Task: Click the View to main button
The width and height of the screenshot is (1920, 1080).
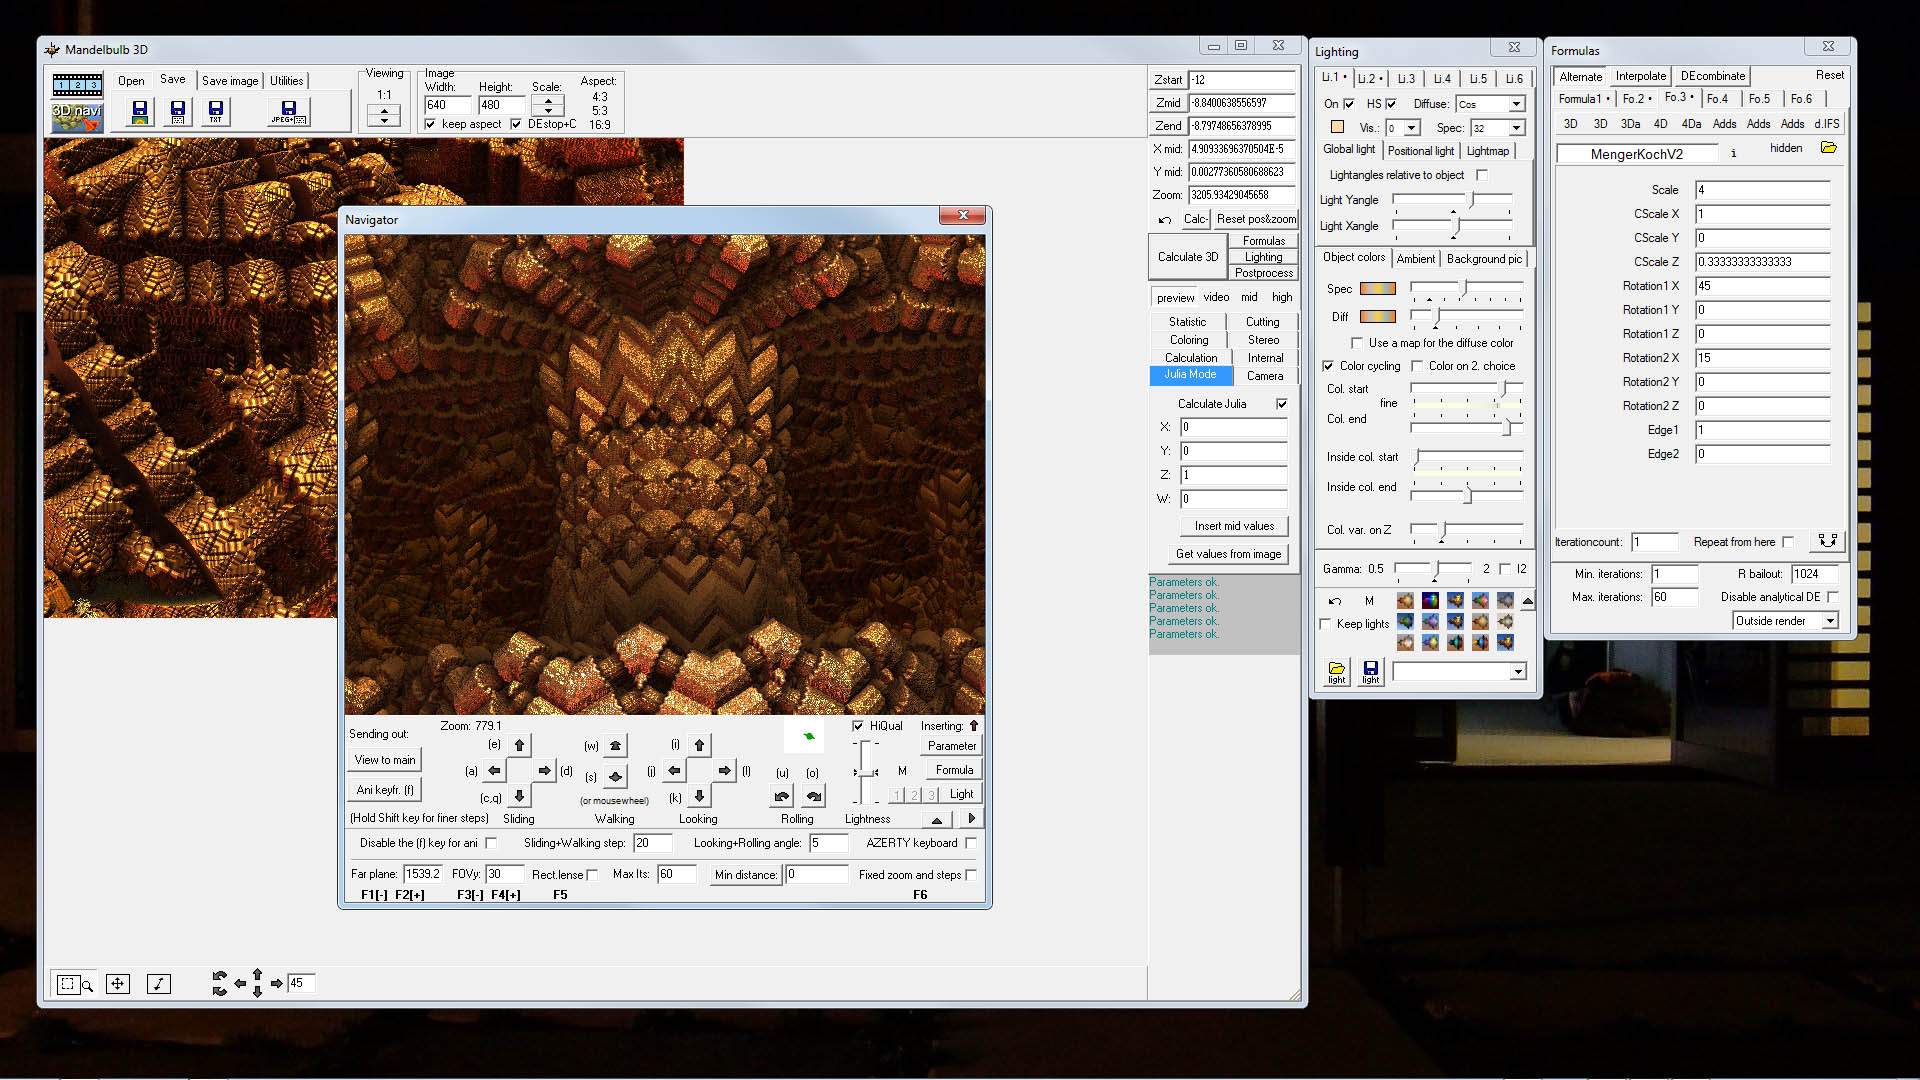Action: tap(384, 760)
